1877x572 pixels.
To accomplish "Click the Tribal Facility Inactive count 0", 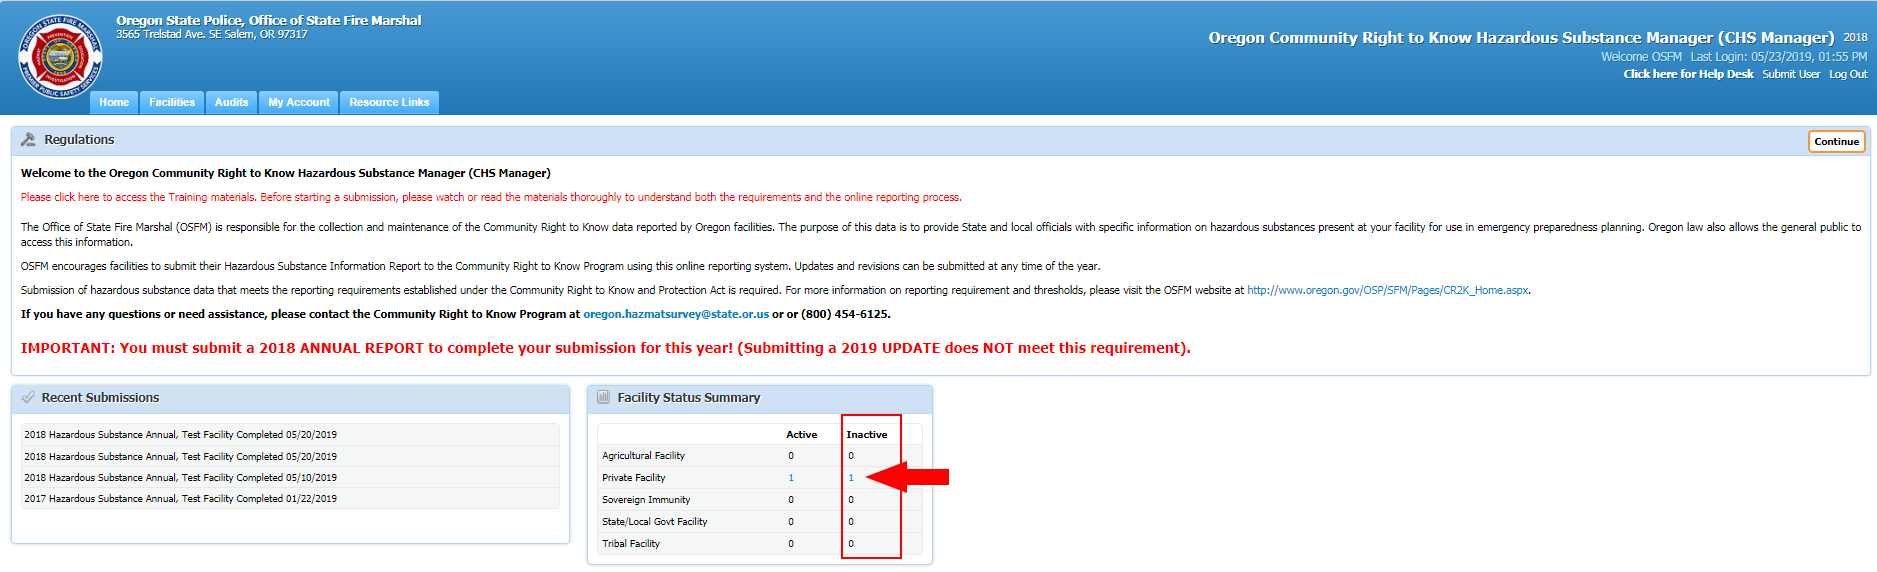I will 851,544.
